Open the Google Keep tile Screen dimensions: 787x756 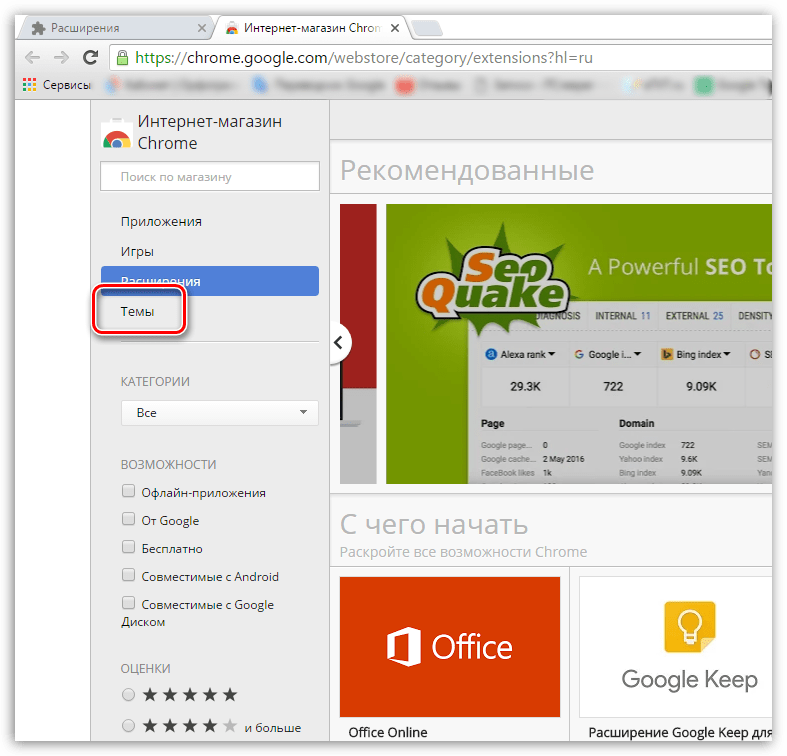676,647
